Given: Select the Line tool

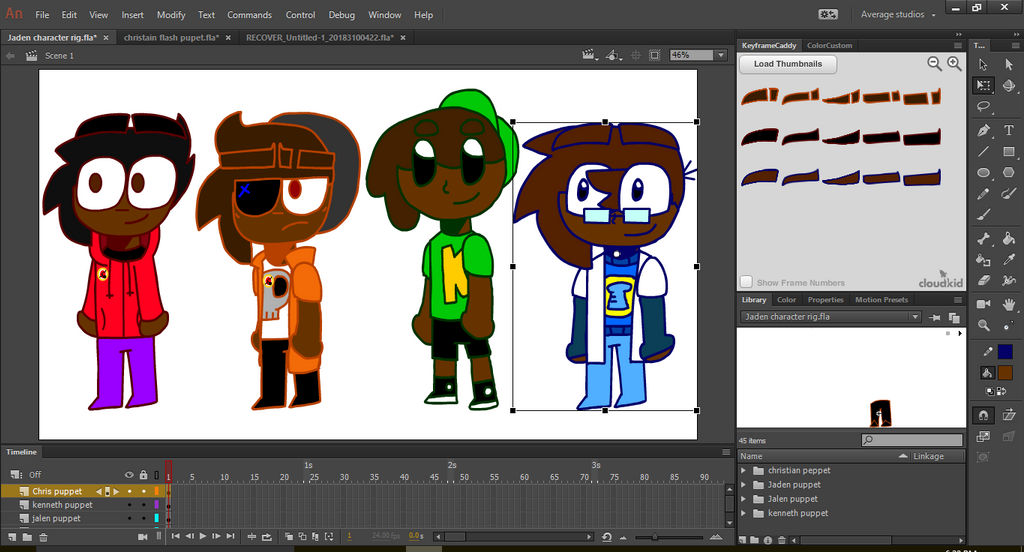Looking at the screenshot, I should coord(983,152).
